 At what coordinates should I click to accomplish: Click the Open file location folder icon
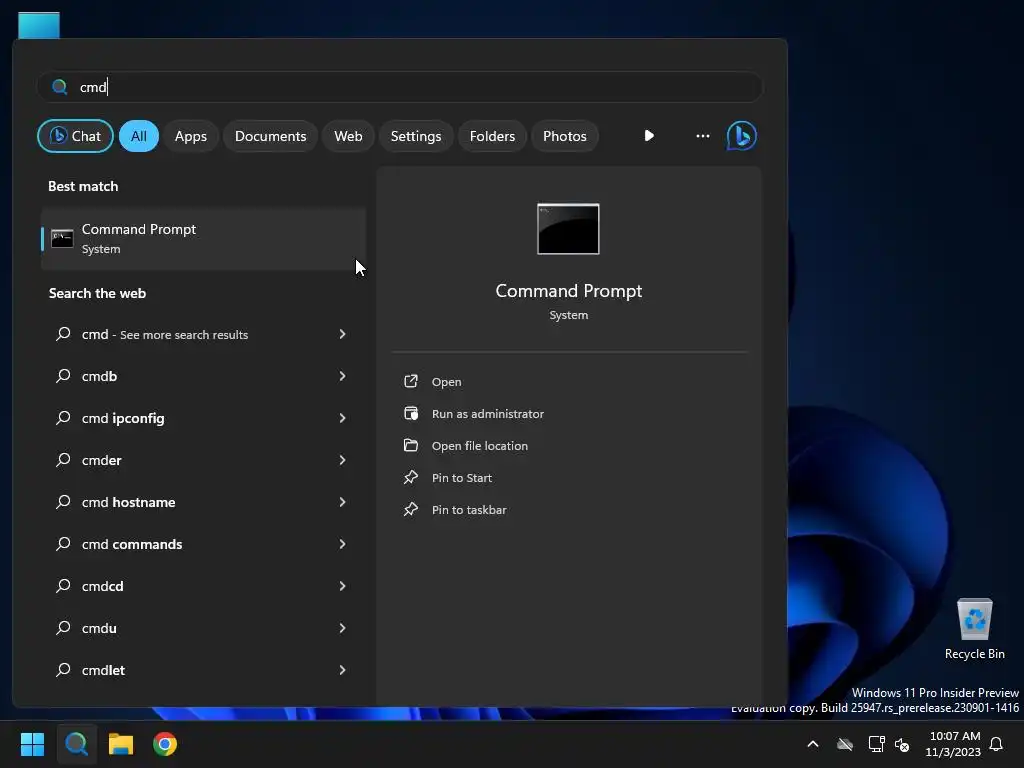tap(411, 445)
